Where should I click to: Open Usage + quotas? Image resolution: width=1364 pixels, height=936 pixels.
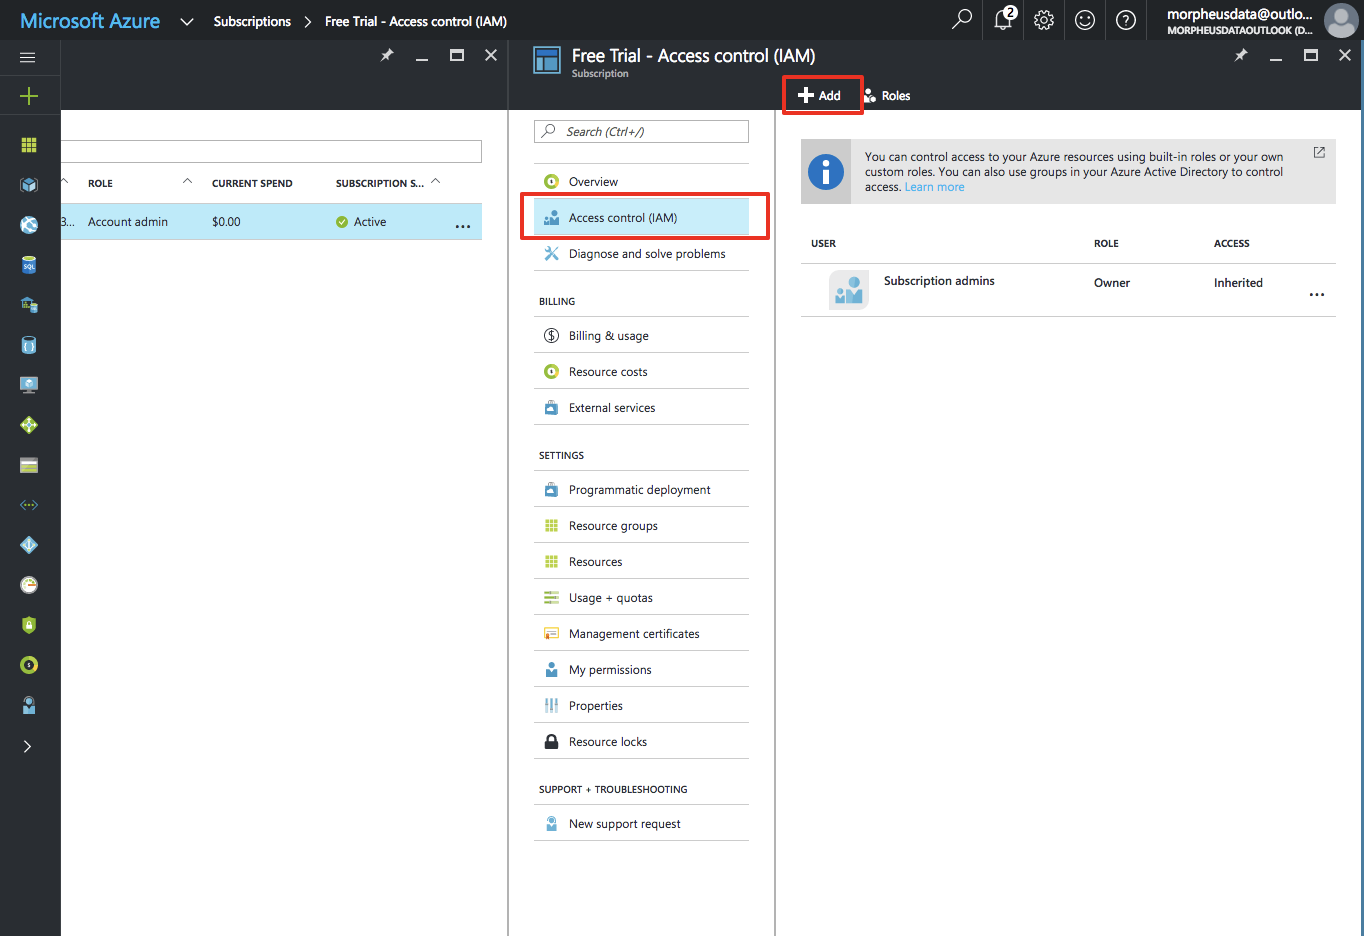pos(641,598)
